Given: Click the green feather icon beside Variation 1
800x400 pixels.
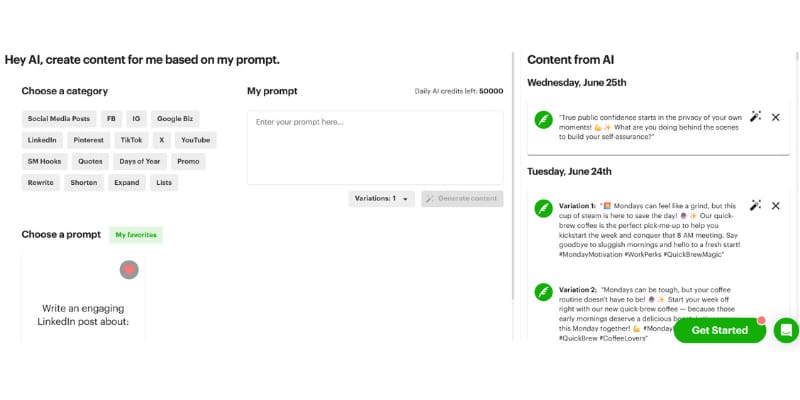Looking at the screenshot, I should coord(543,208).
